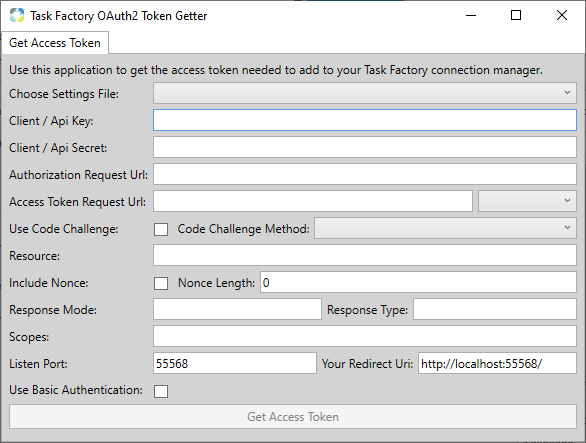Tick the Include Nonce checkbox
Image resolution: width=586 pixels, height=443 pixels.
coord(161,283)
